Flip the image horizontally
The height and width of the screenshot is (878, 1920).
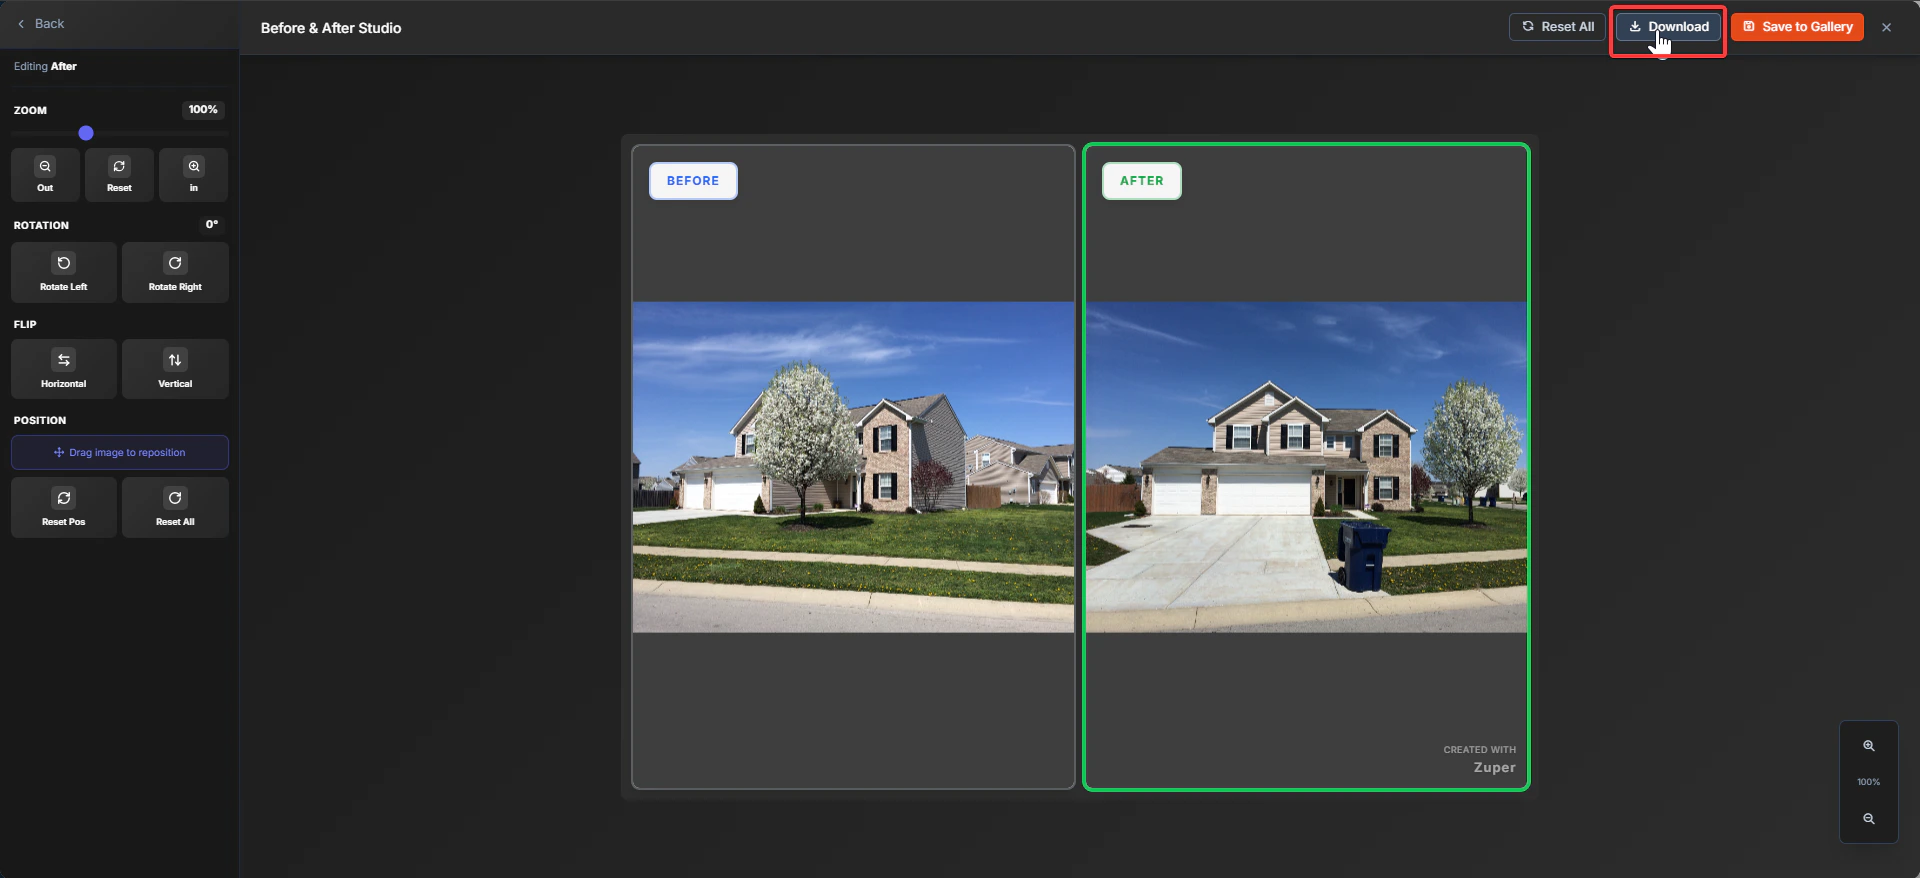pos(64,369)
